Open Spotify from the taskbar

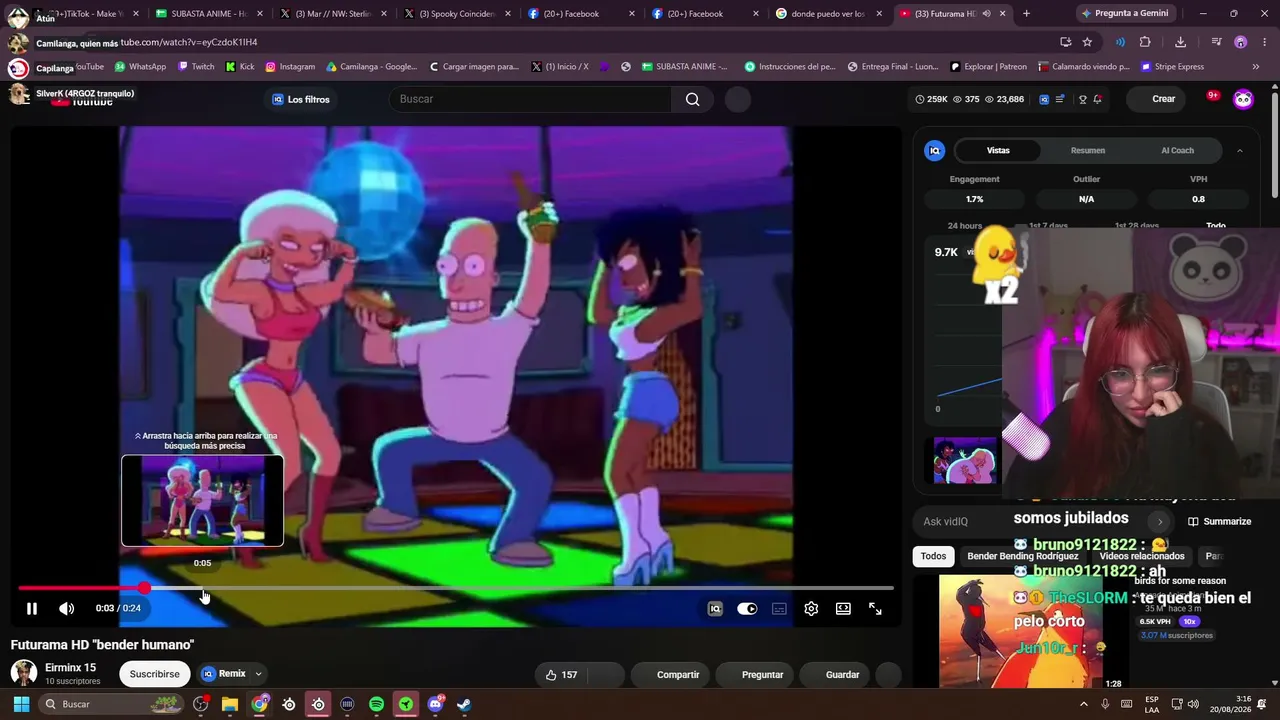(x=376, y=704)
